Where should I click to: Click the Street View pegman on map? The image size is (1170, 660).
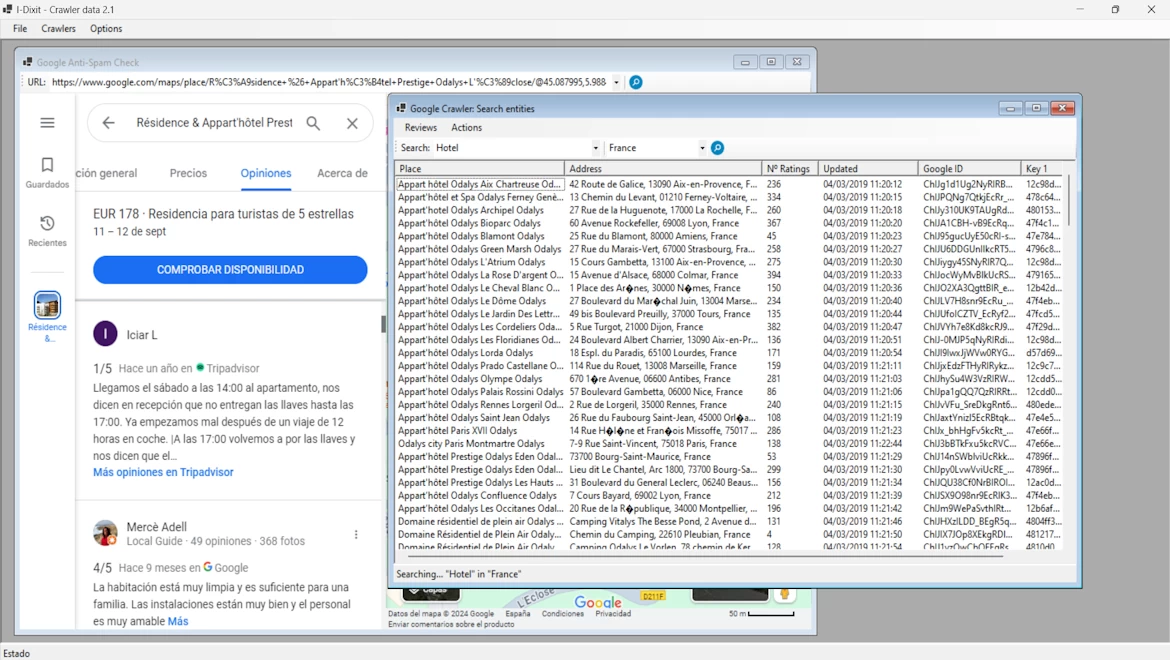[x=784, y=594]
